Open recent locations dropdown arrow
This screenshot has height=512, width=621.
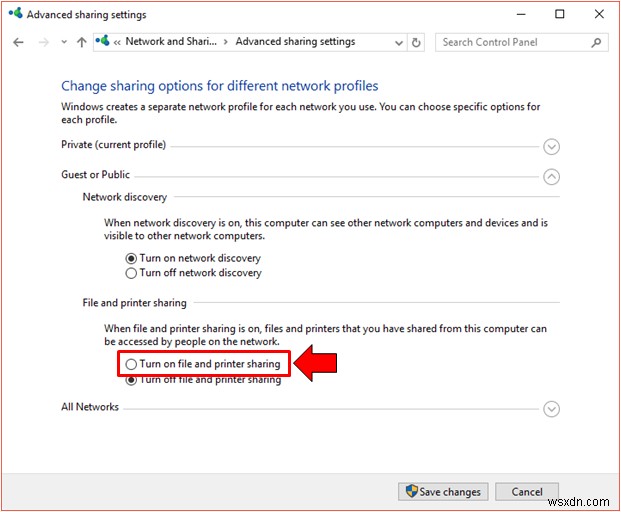(x=64, y=42)
